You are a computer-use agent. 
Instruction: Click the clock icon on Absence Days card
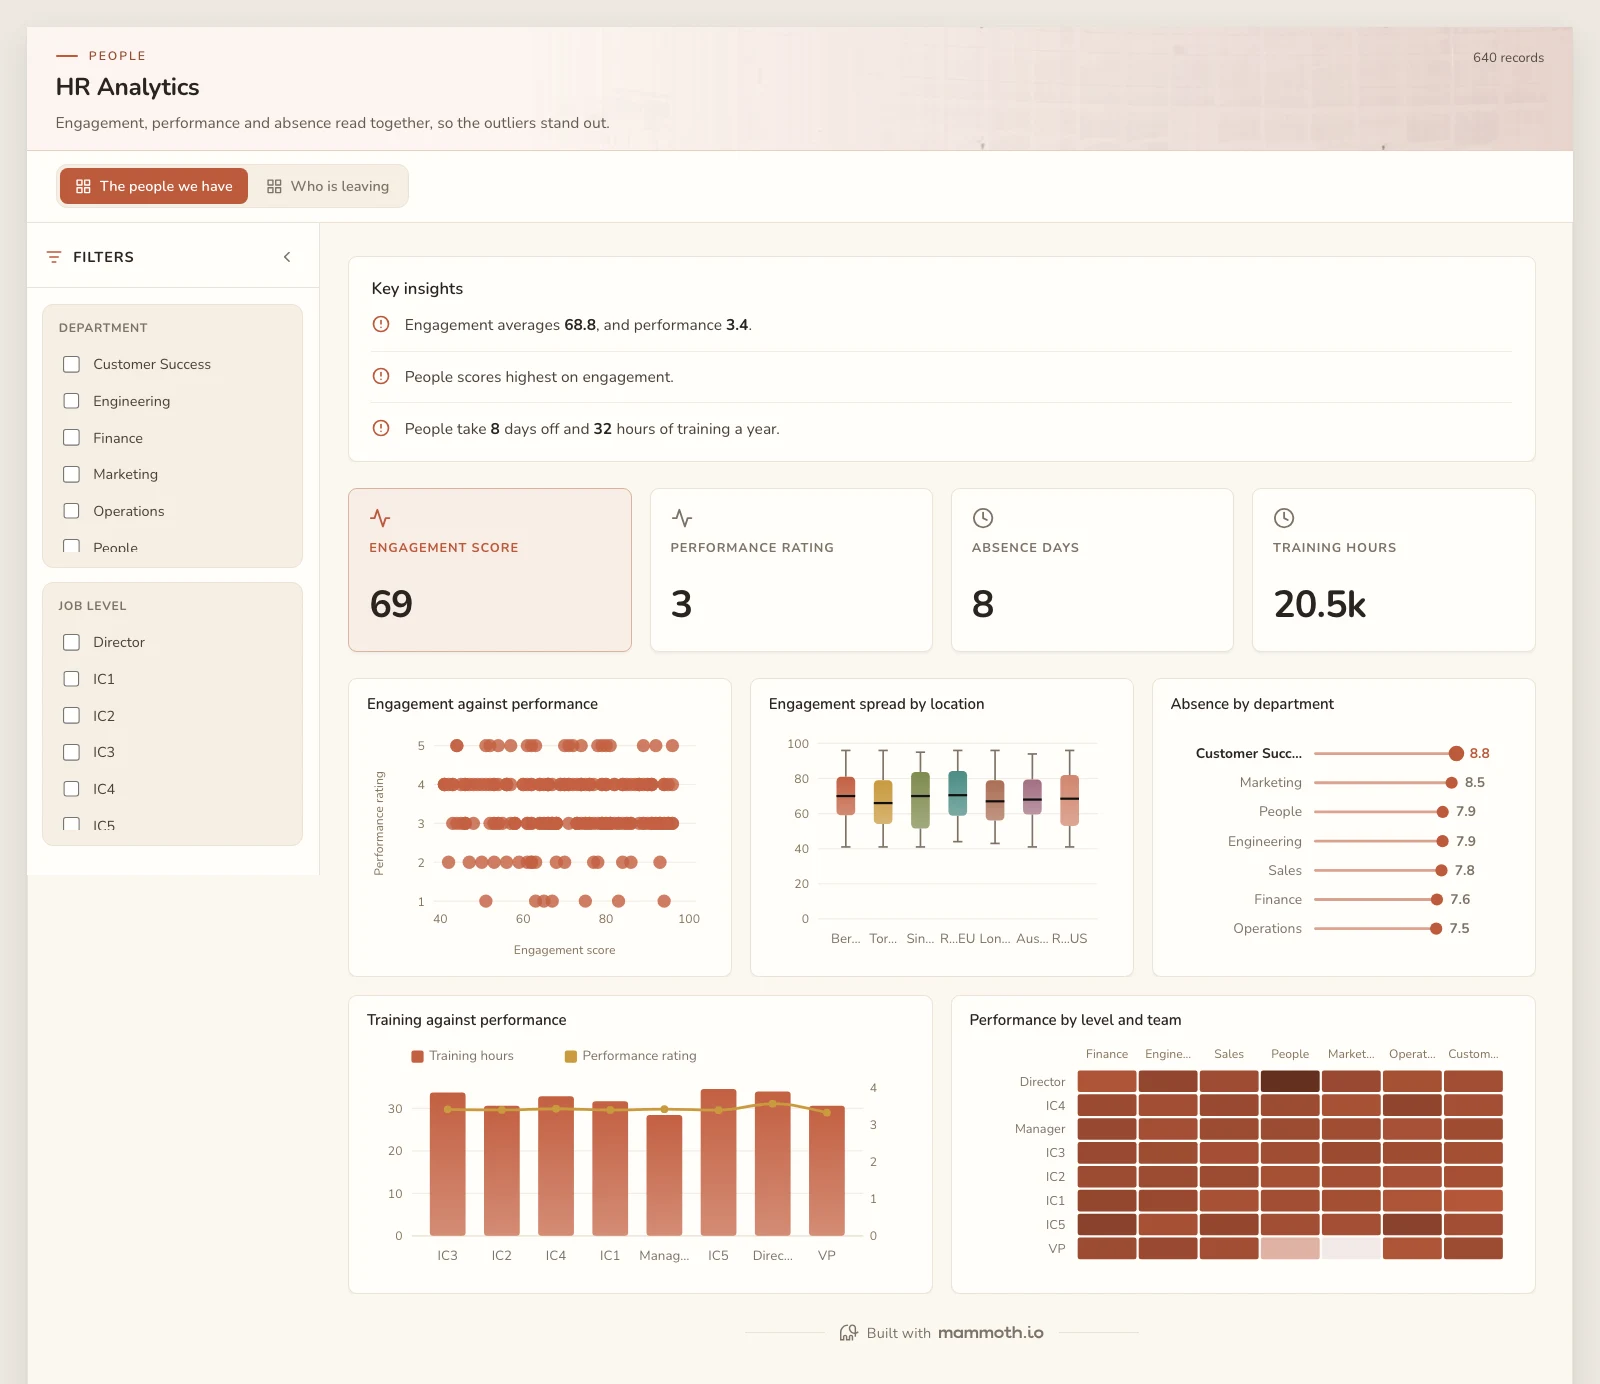coord(983,518)
